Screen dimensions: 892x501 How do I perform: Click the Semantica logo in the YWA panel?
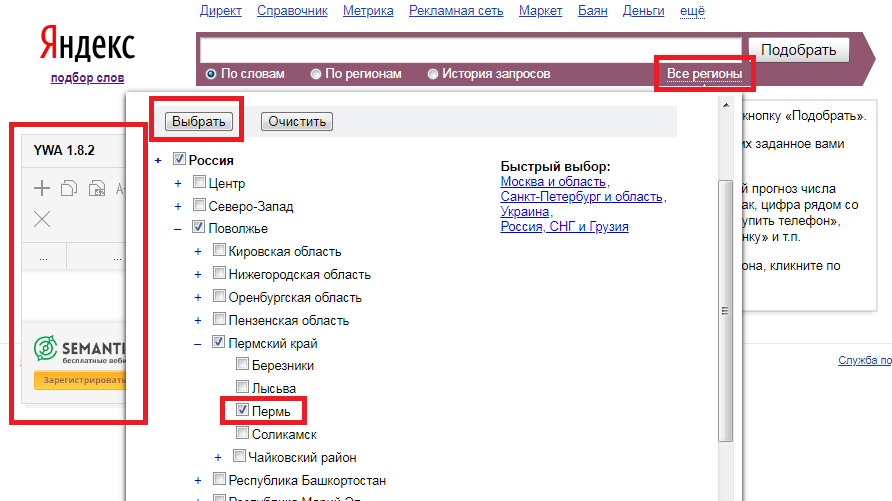pyautogui.click(x=80, y=349)
